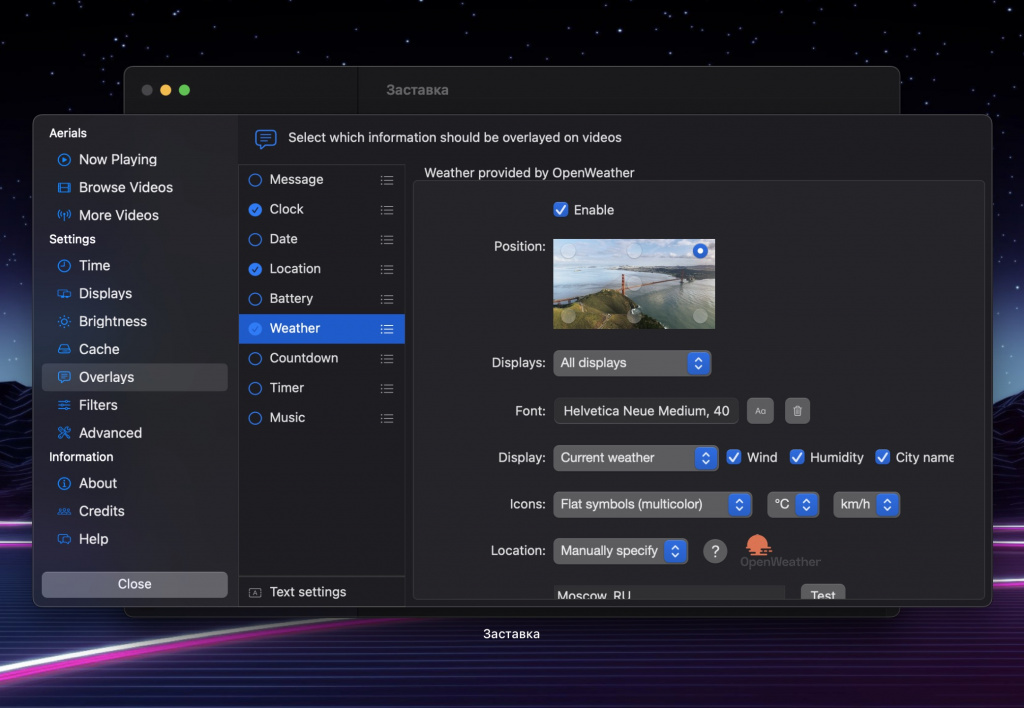This screenshot has width=1024, height=708.
Task: Open the Manually specify location dropdown
Action: pos(620,551)
